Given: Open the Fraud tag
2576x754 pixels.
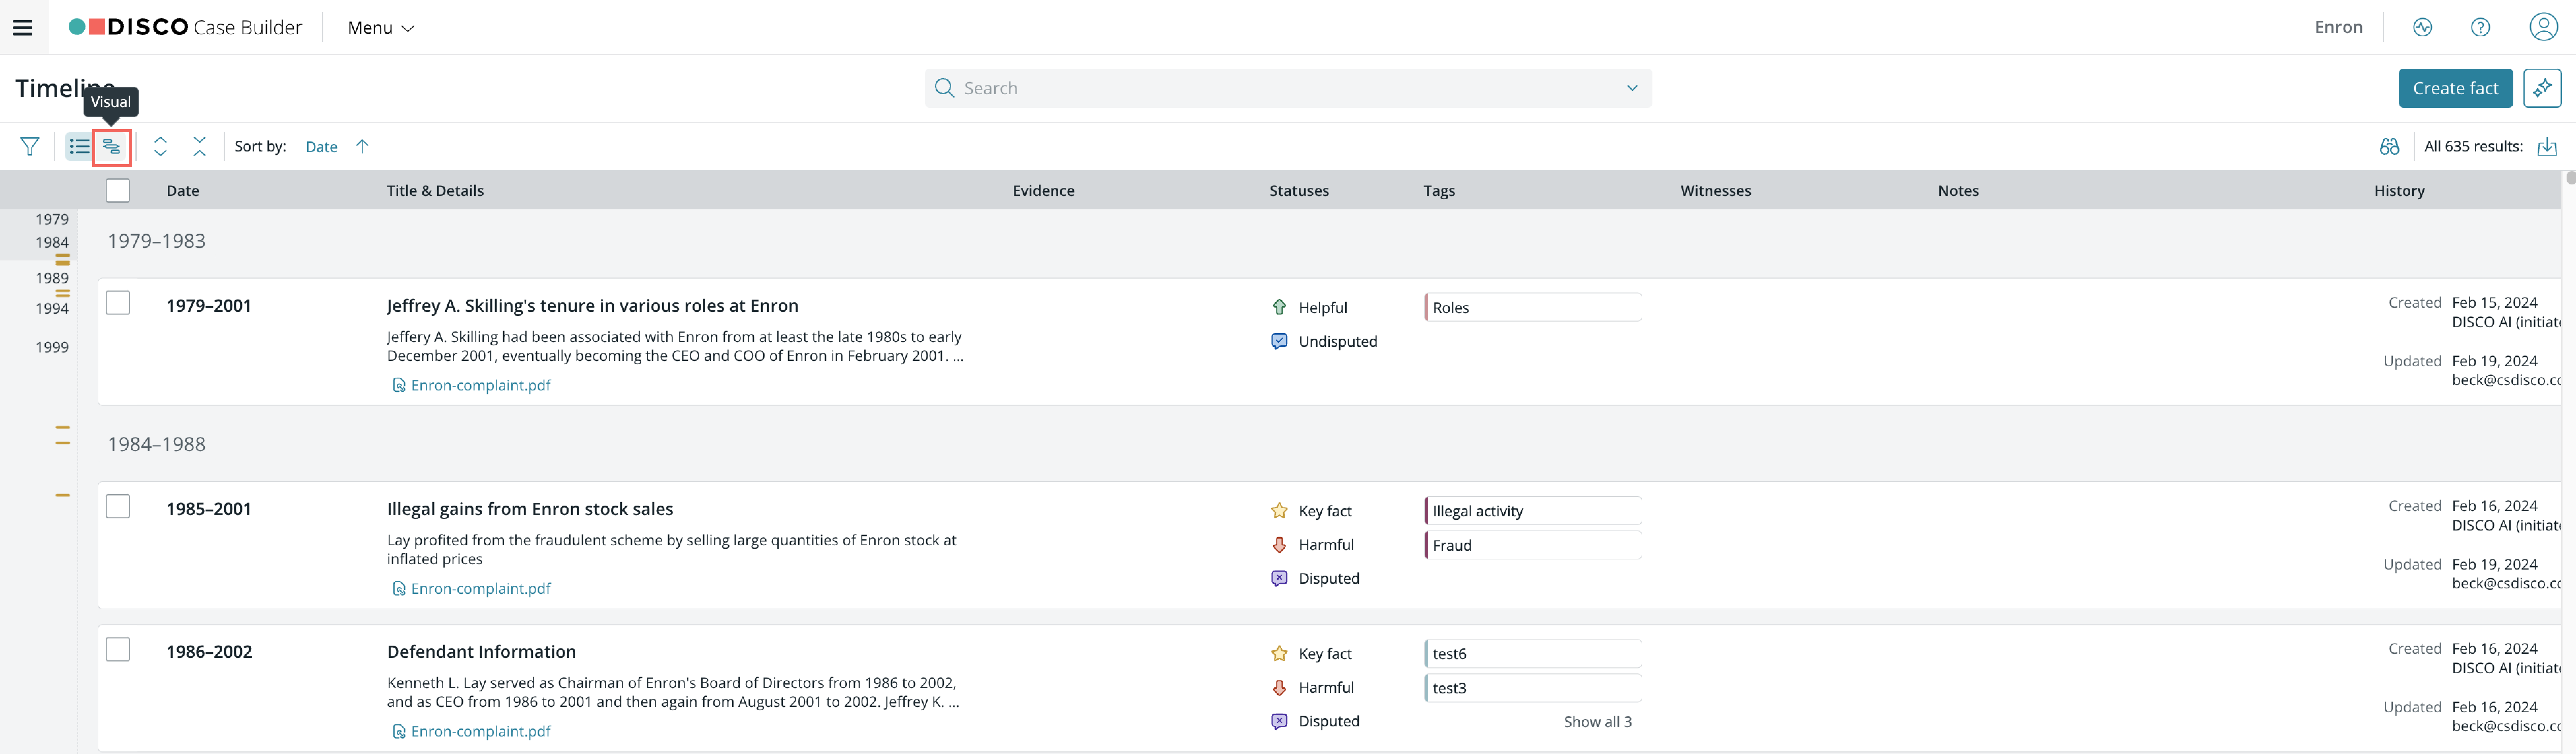Looking at the screenshot, I should pos(1533,545).
